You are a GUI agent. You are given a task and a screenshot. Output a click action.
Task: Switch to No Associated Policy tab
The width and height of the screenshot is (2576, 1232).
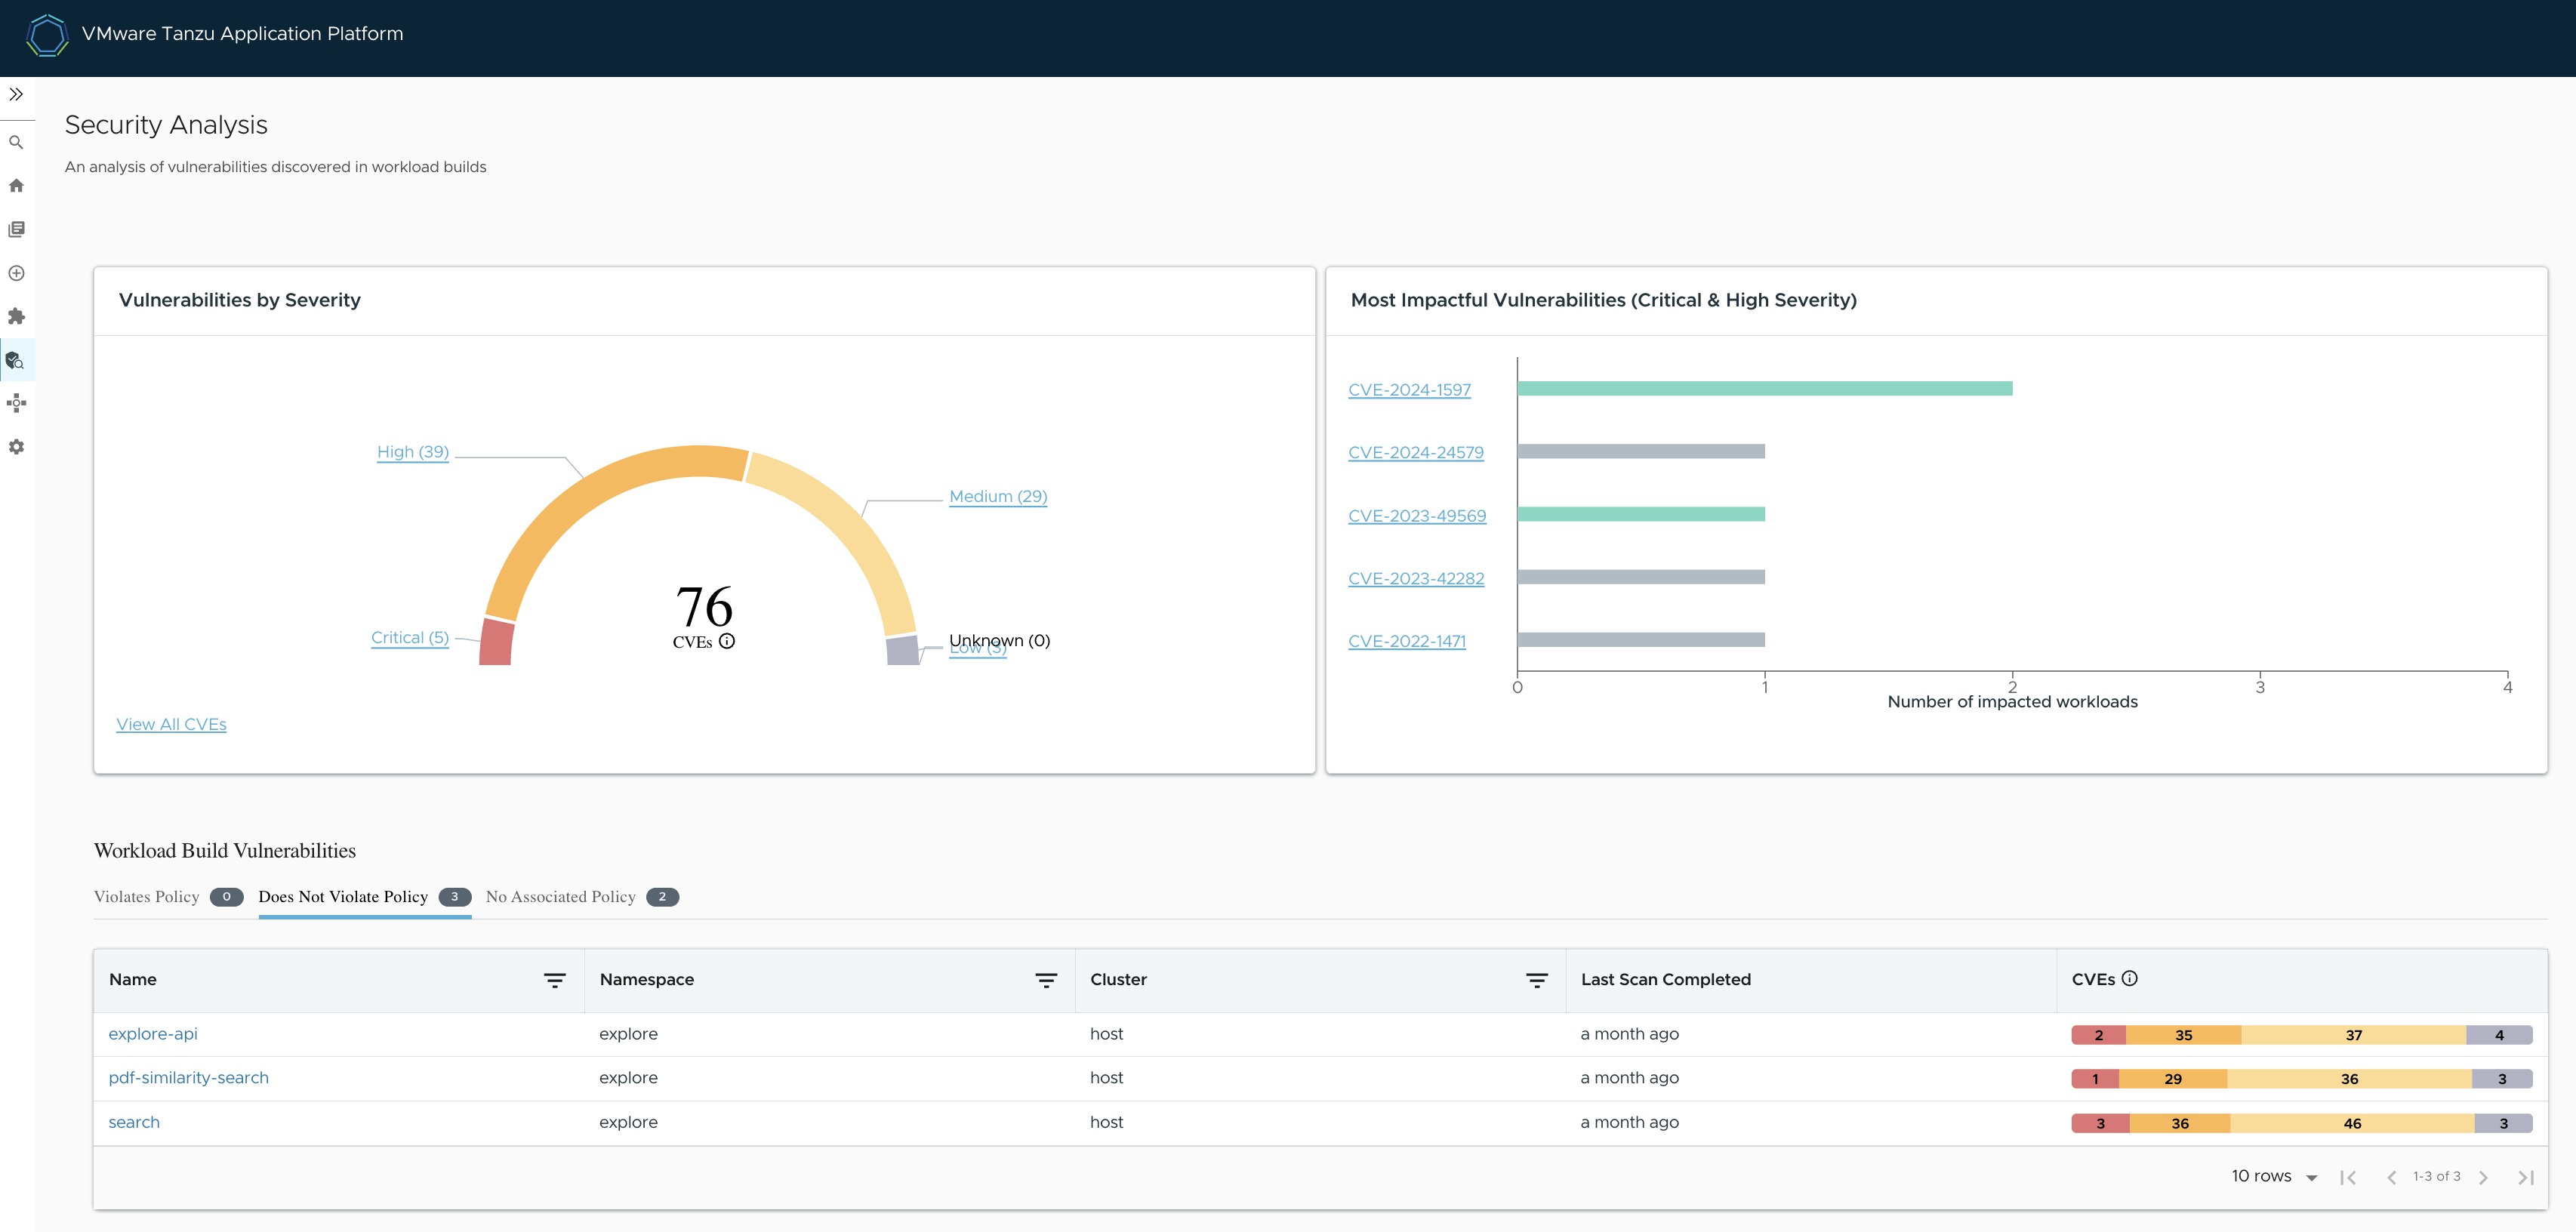point(561,896)
